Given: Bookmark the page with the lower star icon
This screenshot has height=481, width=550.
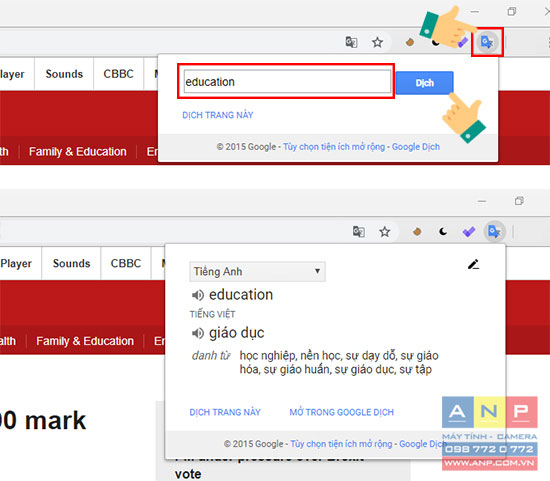Looking at the screenshot, I should (385, 232).
